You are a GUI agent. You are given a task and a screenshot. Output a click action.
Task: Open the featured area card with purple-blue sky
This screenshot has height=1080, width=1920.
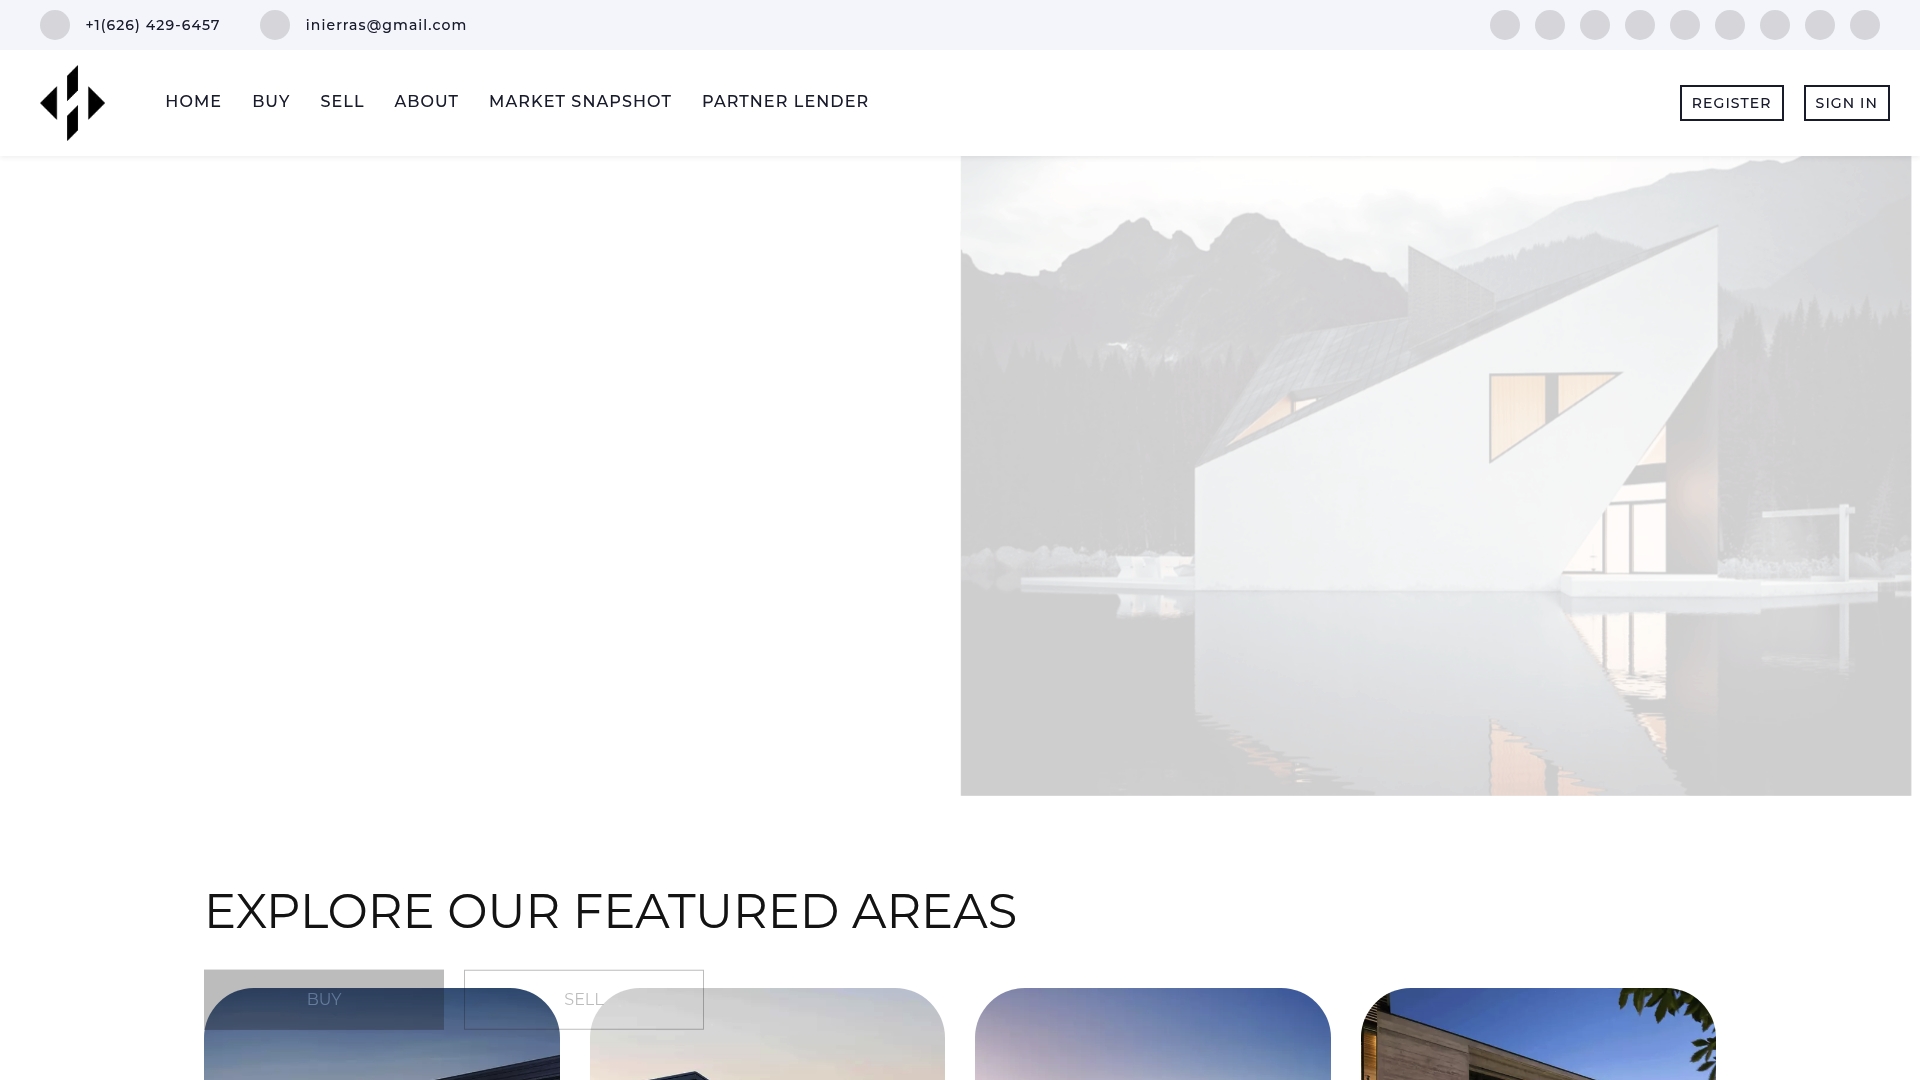point(1153,1034)
